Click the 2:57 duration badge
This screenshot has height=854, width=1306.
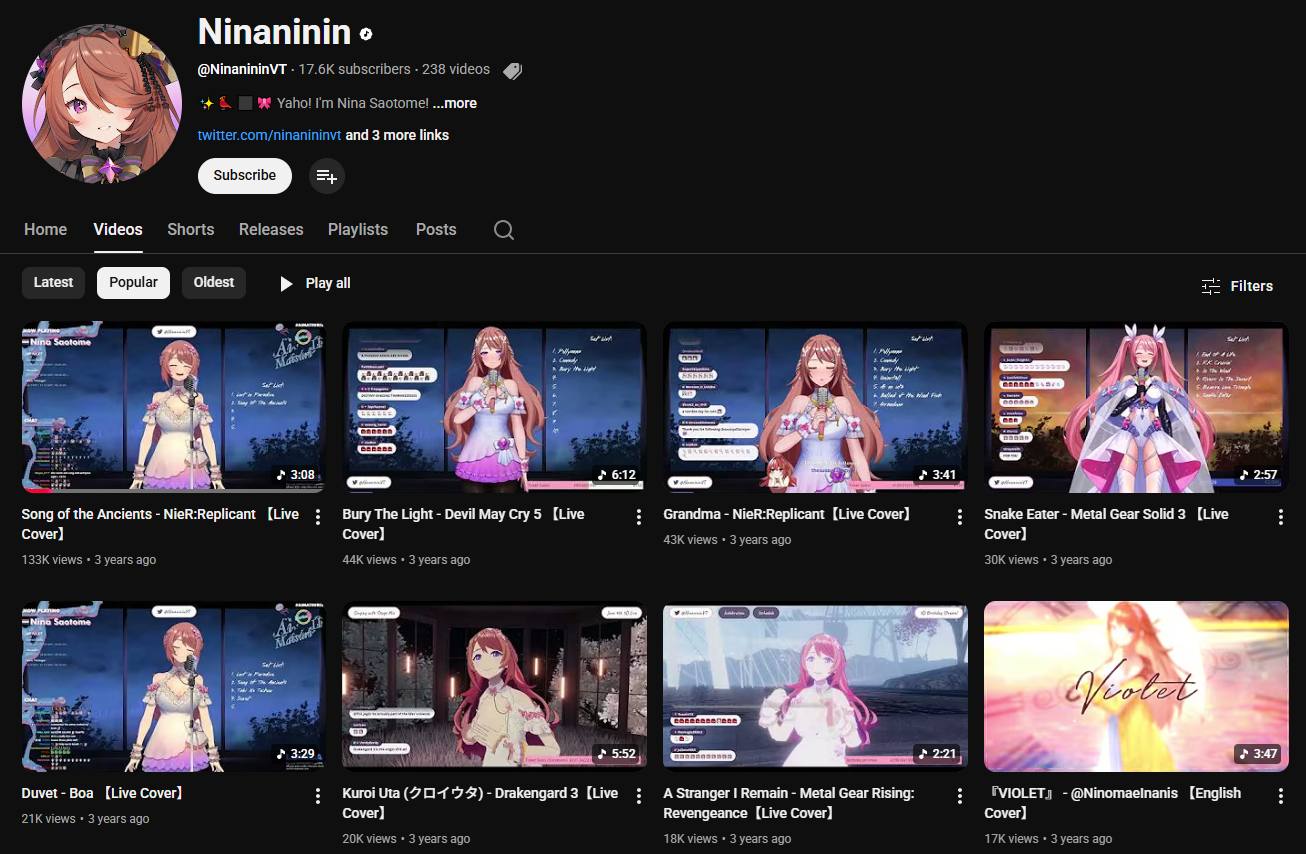click(x=1258, y=475)
